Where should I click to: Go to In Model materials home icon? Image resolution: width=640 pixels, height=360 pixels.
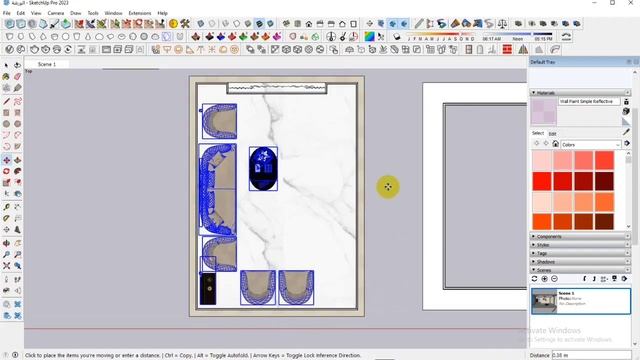[x=555, y=144]
